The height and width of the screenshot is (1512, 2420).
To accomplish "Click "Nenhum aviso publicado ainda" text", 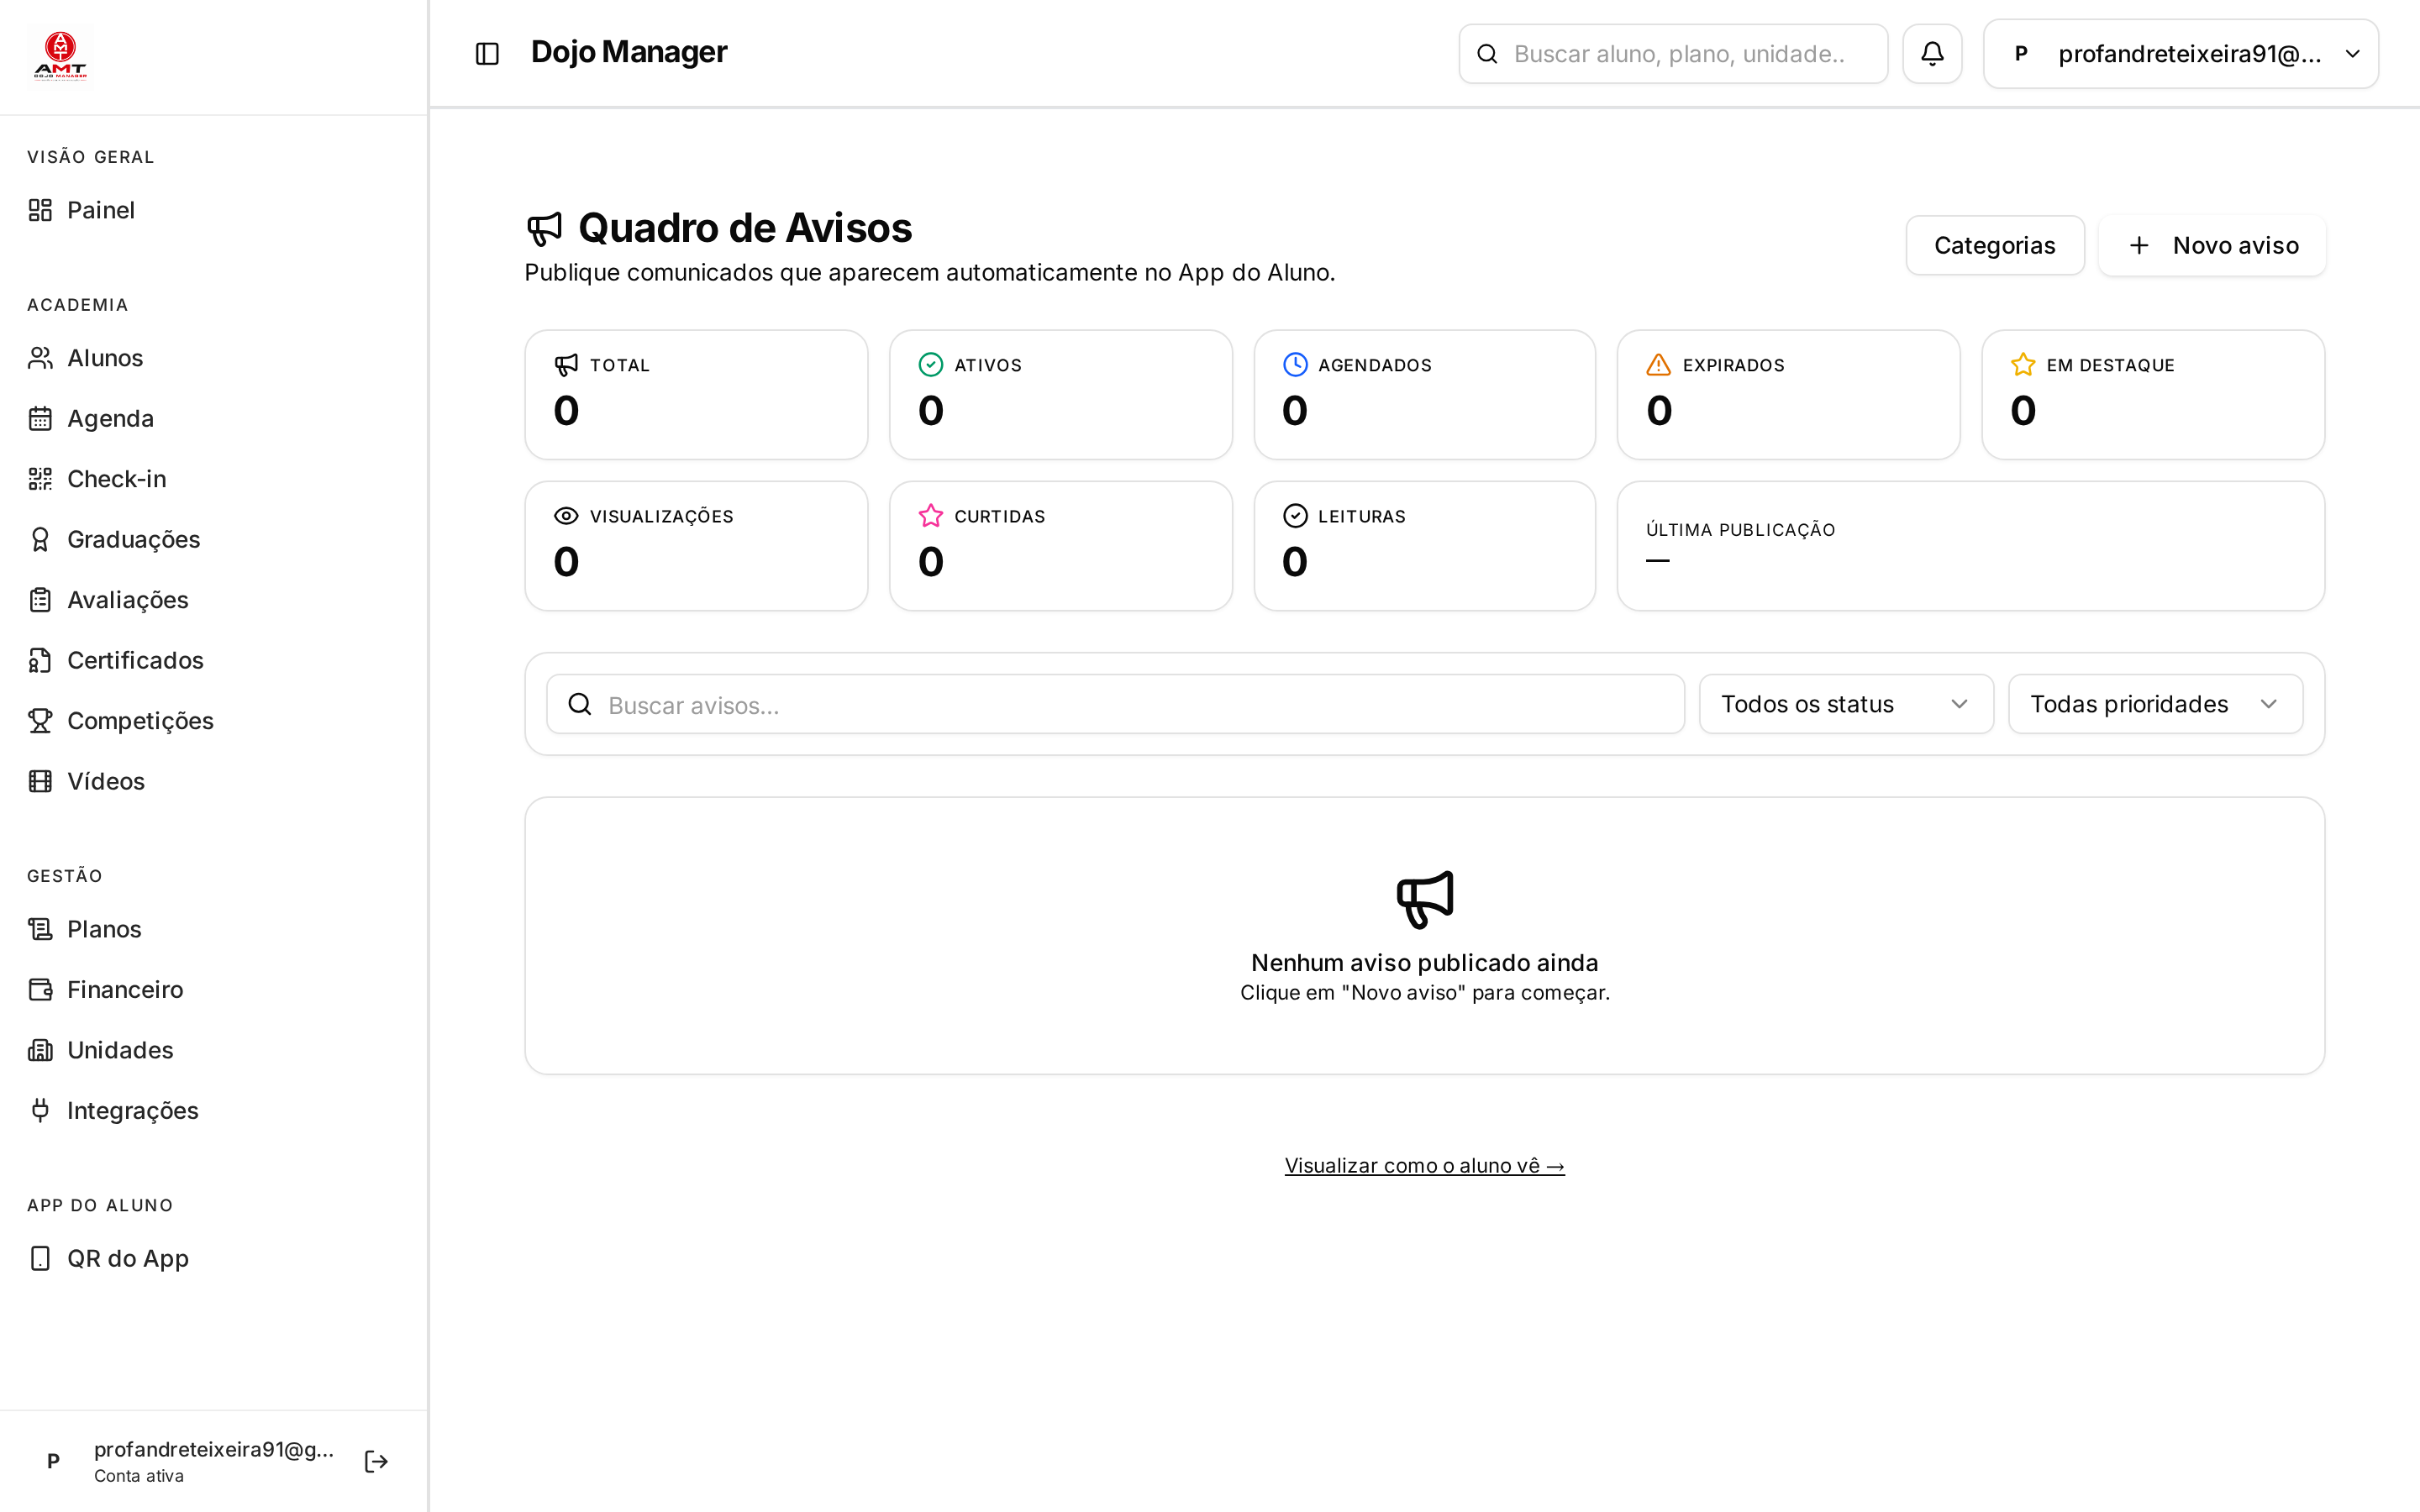I will [x=1424, y=962].
